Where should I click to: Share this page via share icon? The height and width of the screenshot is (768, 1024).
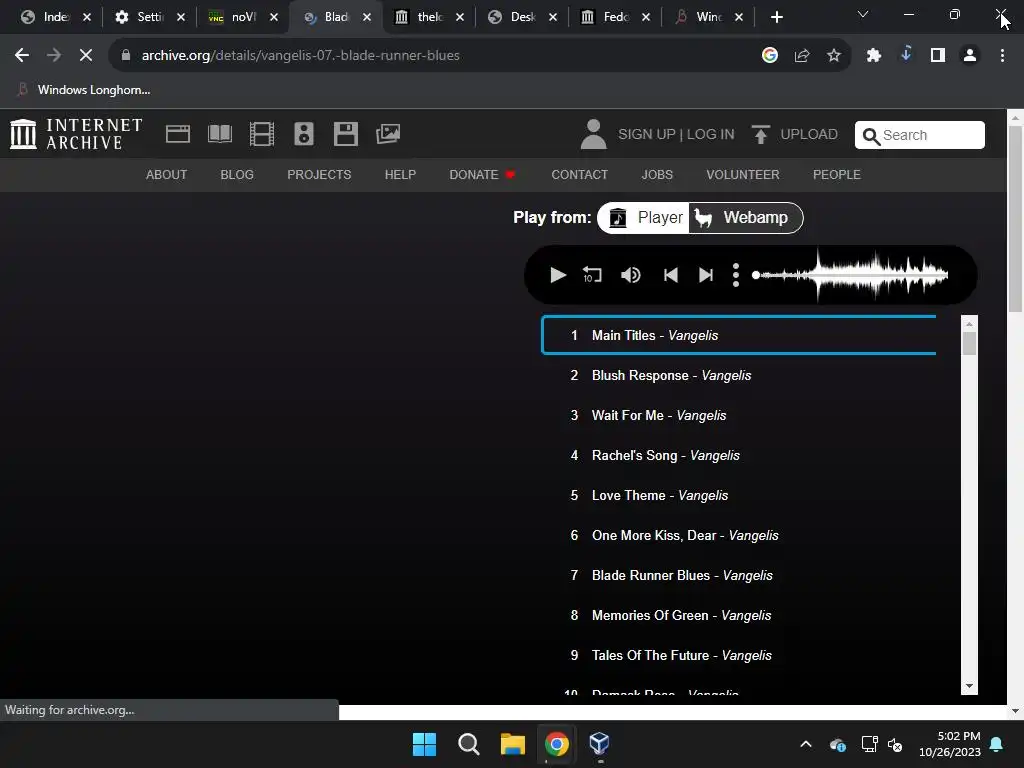802,56
